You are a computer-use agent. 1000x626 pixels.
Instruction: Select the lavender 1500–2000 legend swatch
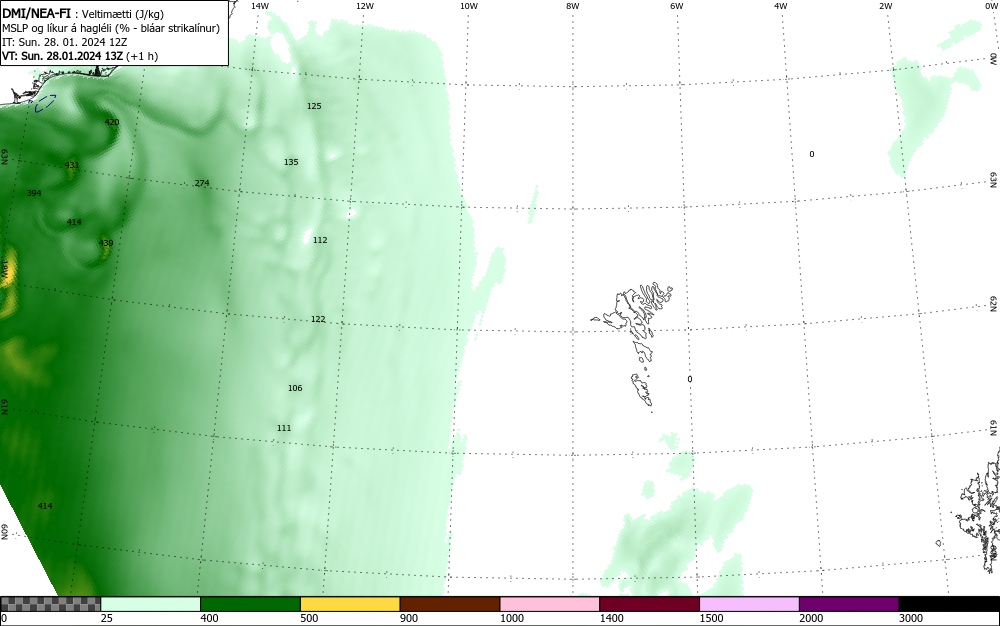point(749,604)
